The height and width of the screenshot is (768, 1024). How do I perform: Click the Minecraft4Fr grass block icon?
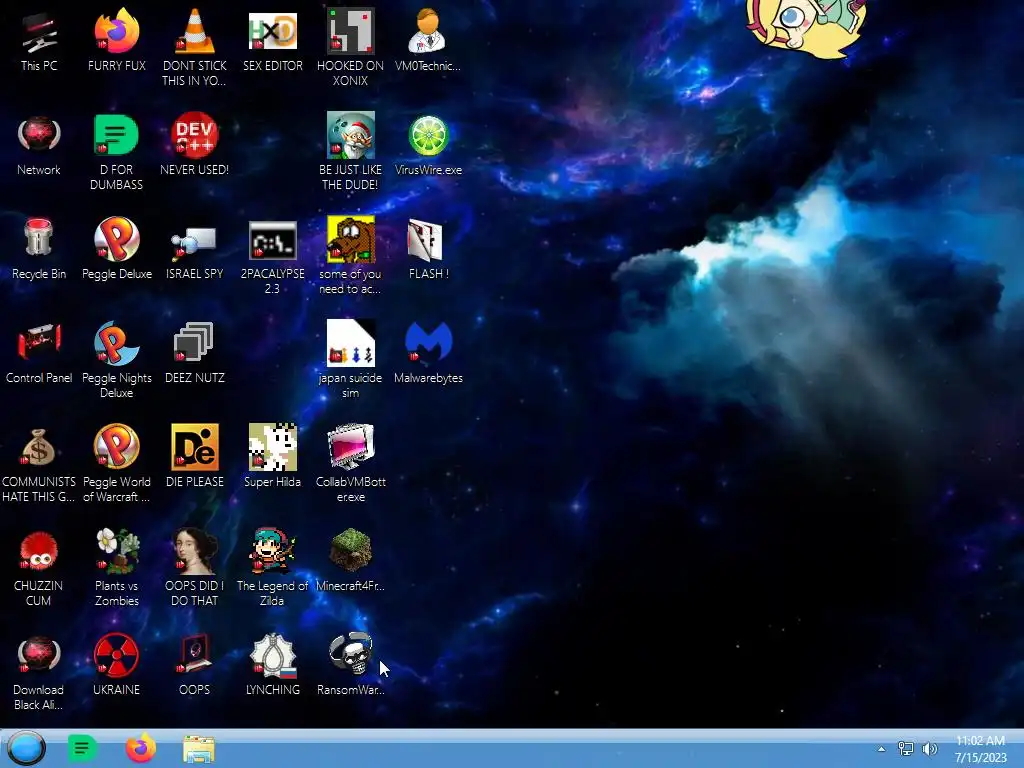[x=351, y=561]
